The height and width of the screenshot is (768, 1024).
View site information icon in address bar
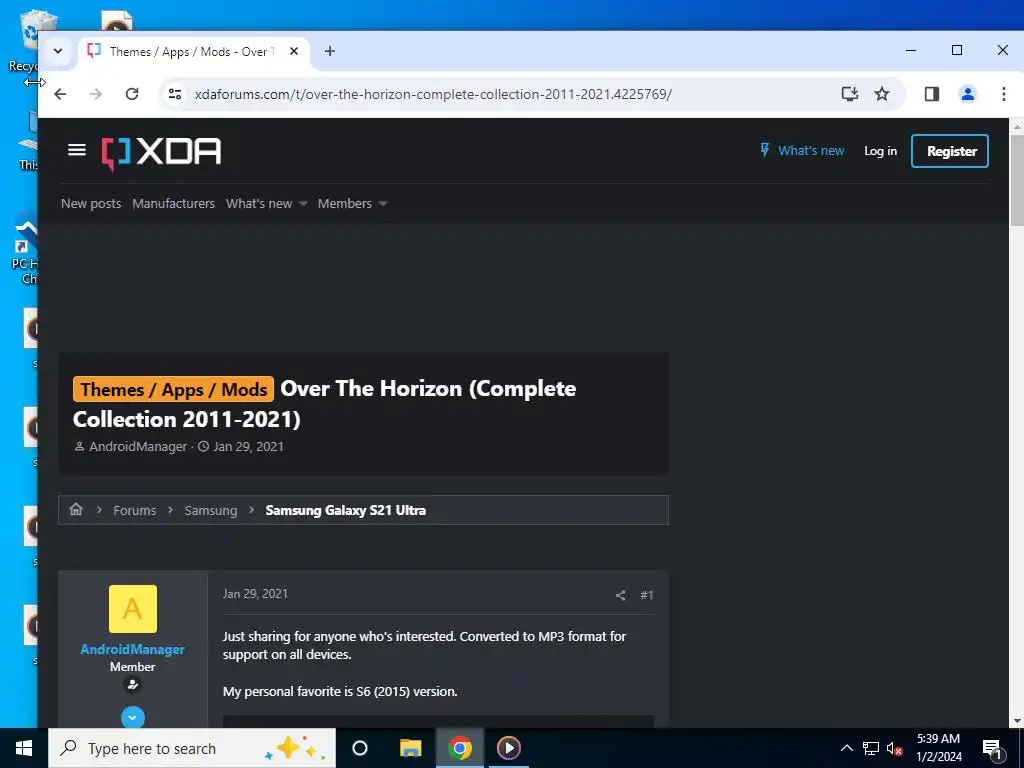coord(175,94)
